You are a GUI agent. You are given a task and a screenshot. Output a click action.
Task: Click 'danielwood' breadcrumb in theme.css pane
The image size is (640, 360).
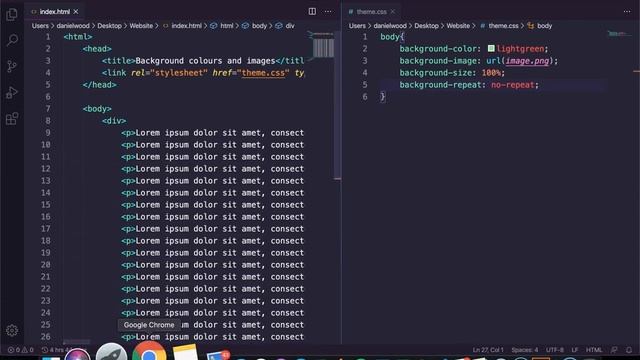click(x=390, y=26)
